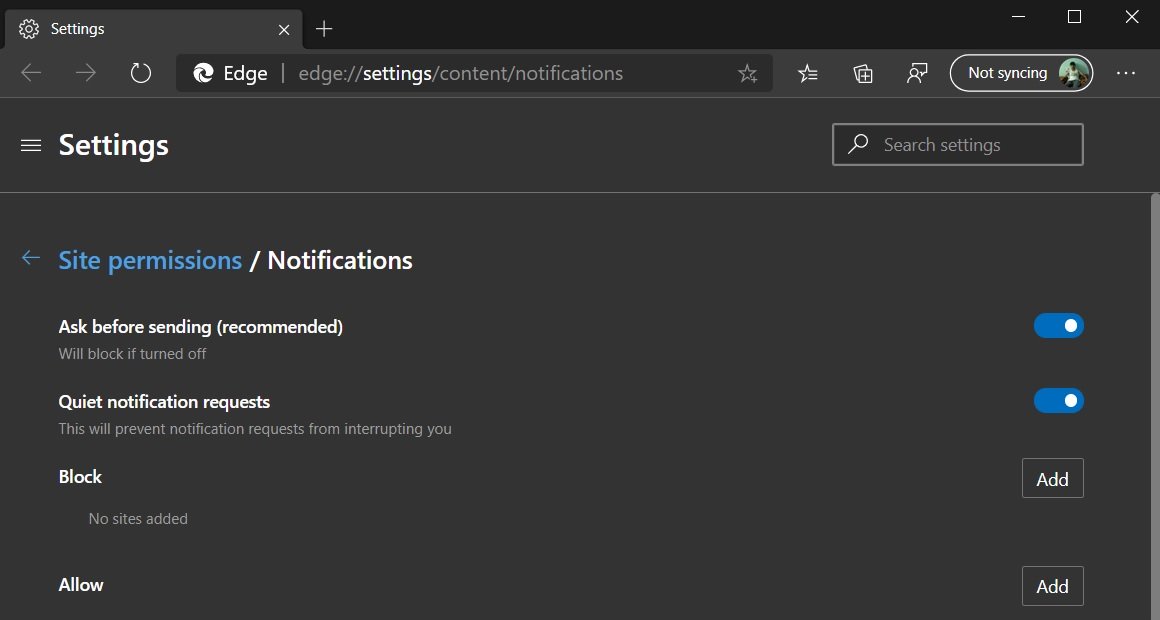Click the address bar URL

tap(460, 73)
